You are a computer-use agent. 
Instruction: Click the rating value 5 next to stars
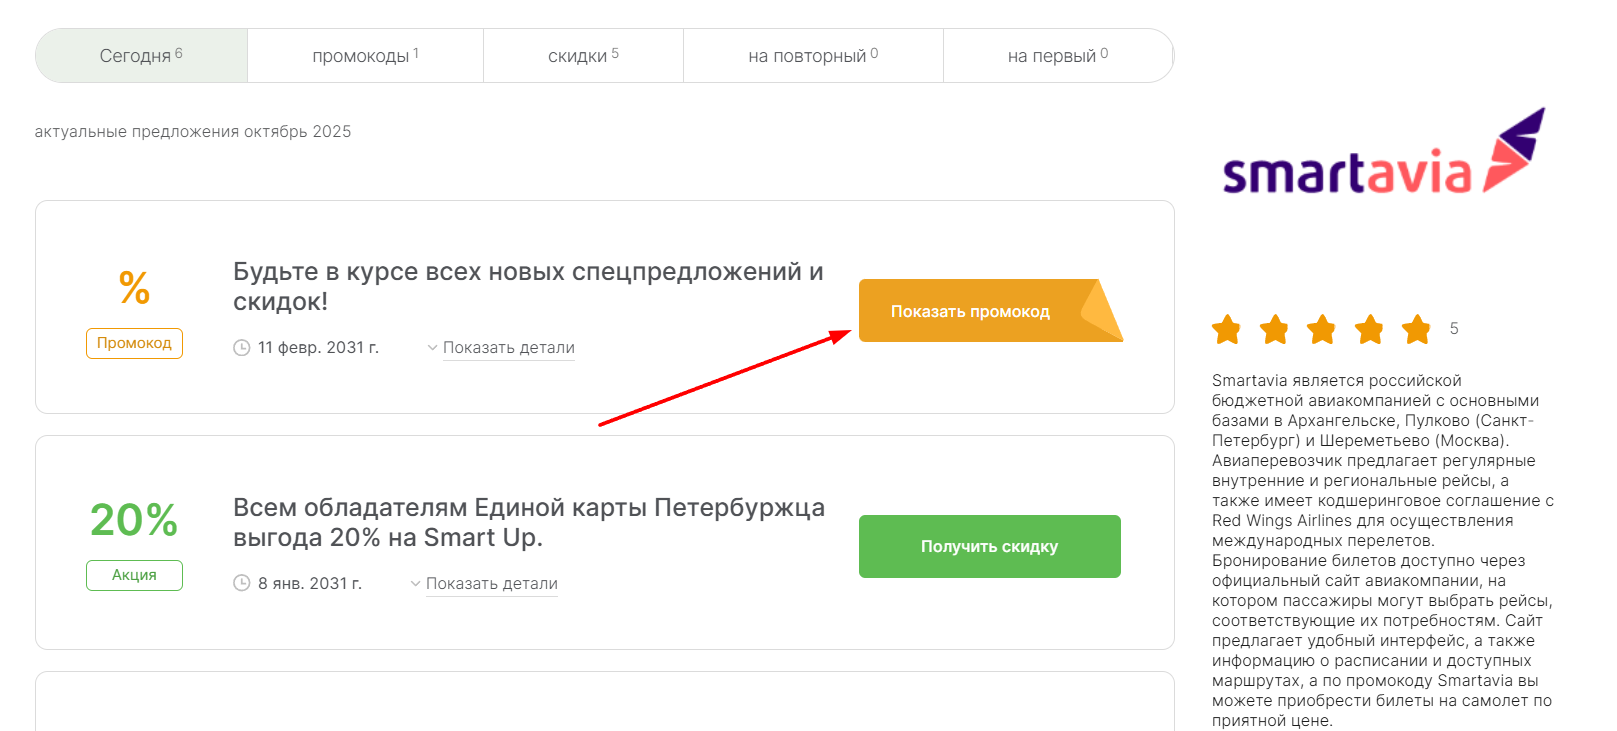point(1454,329)
